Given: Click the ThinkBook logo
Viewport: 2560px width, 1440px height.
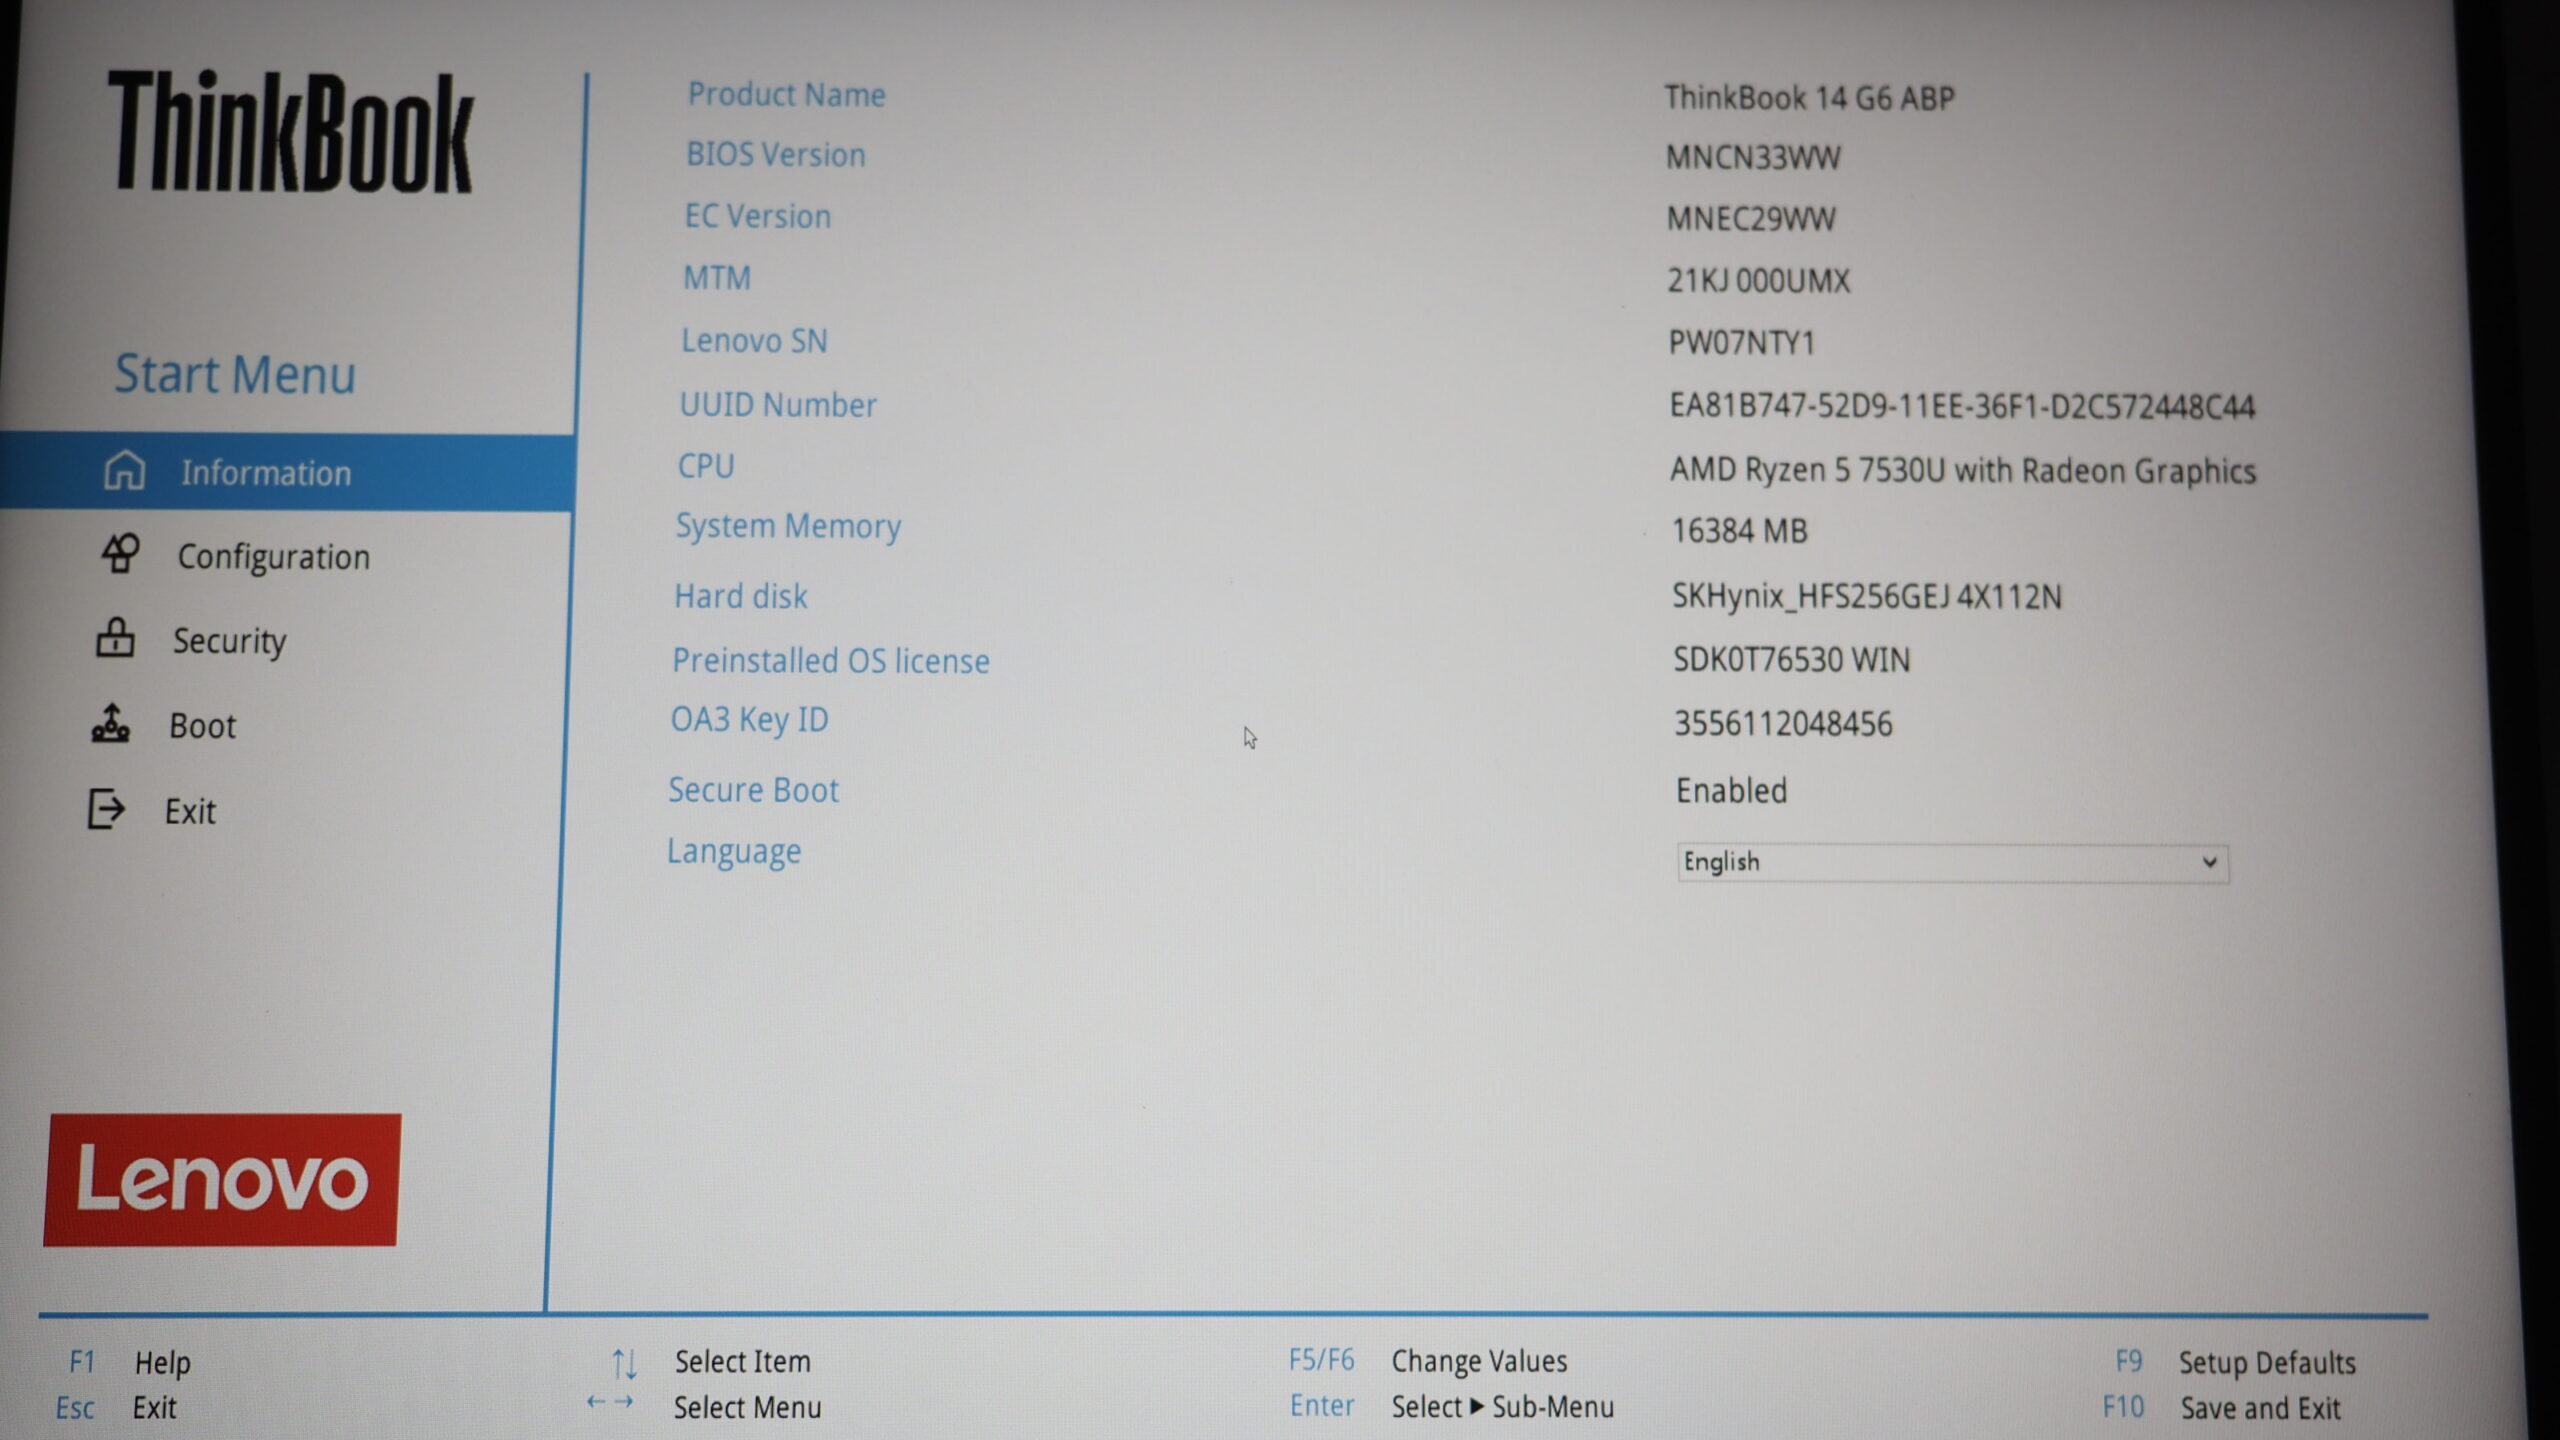Looking at the screenshot, I should (290, 132).
